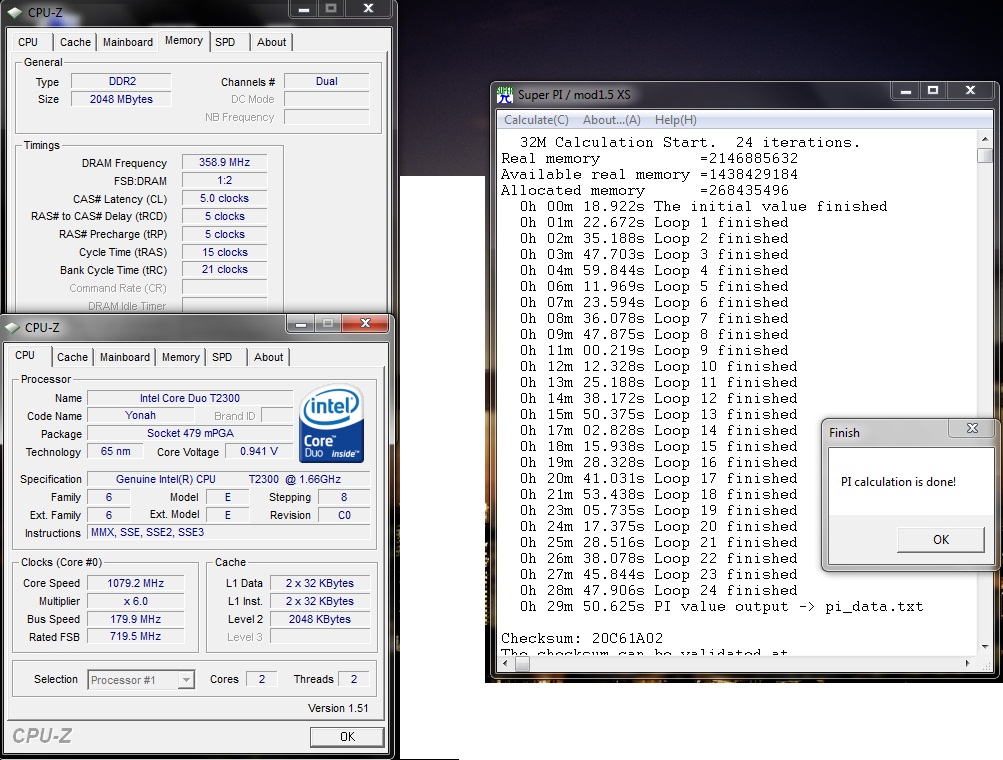The height and width of the screenshot is (760, 1003).
Task: Close the upper CPU-Z Memory window
Action: (368, 8)
